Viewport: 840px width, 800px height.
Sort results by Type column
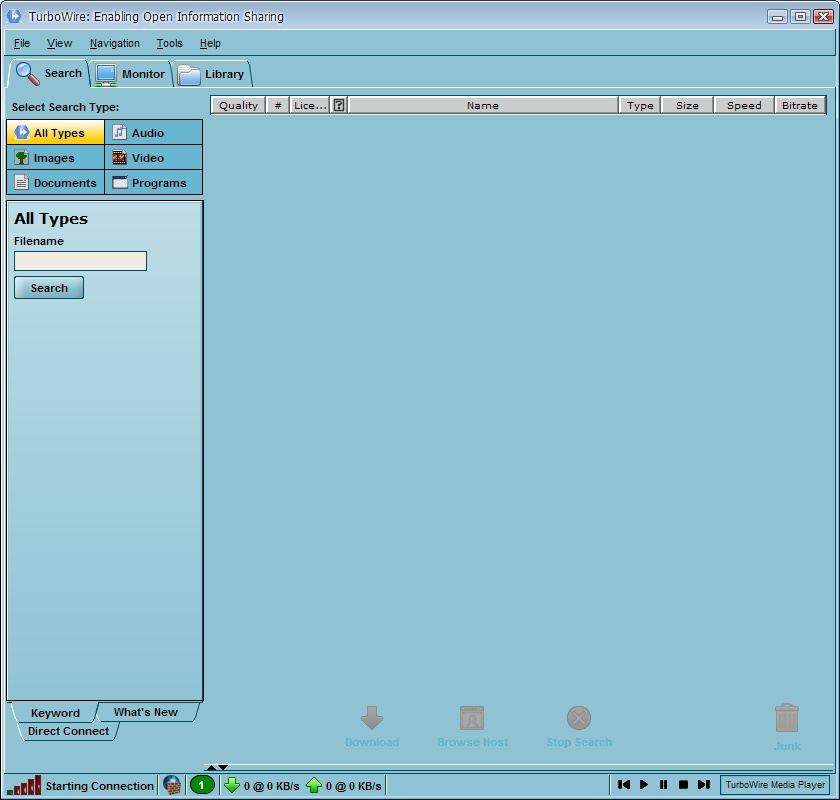[x=640, y=106]
